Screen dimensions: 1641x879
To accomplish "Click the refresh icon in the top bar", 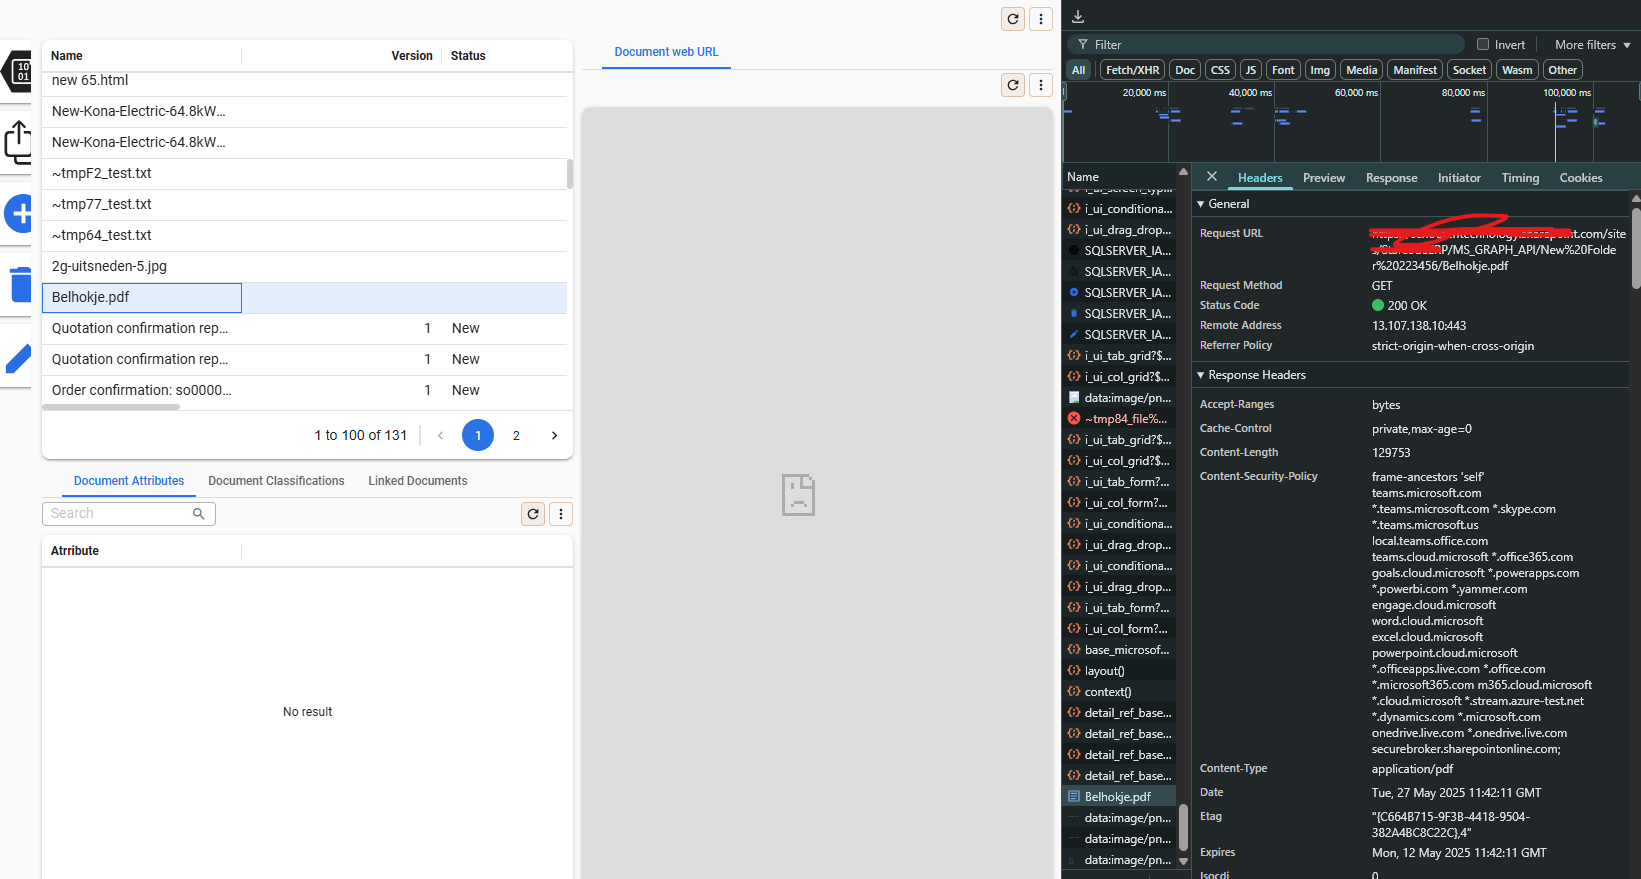I will (1013, 19).
